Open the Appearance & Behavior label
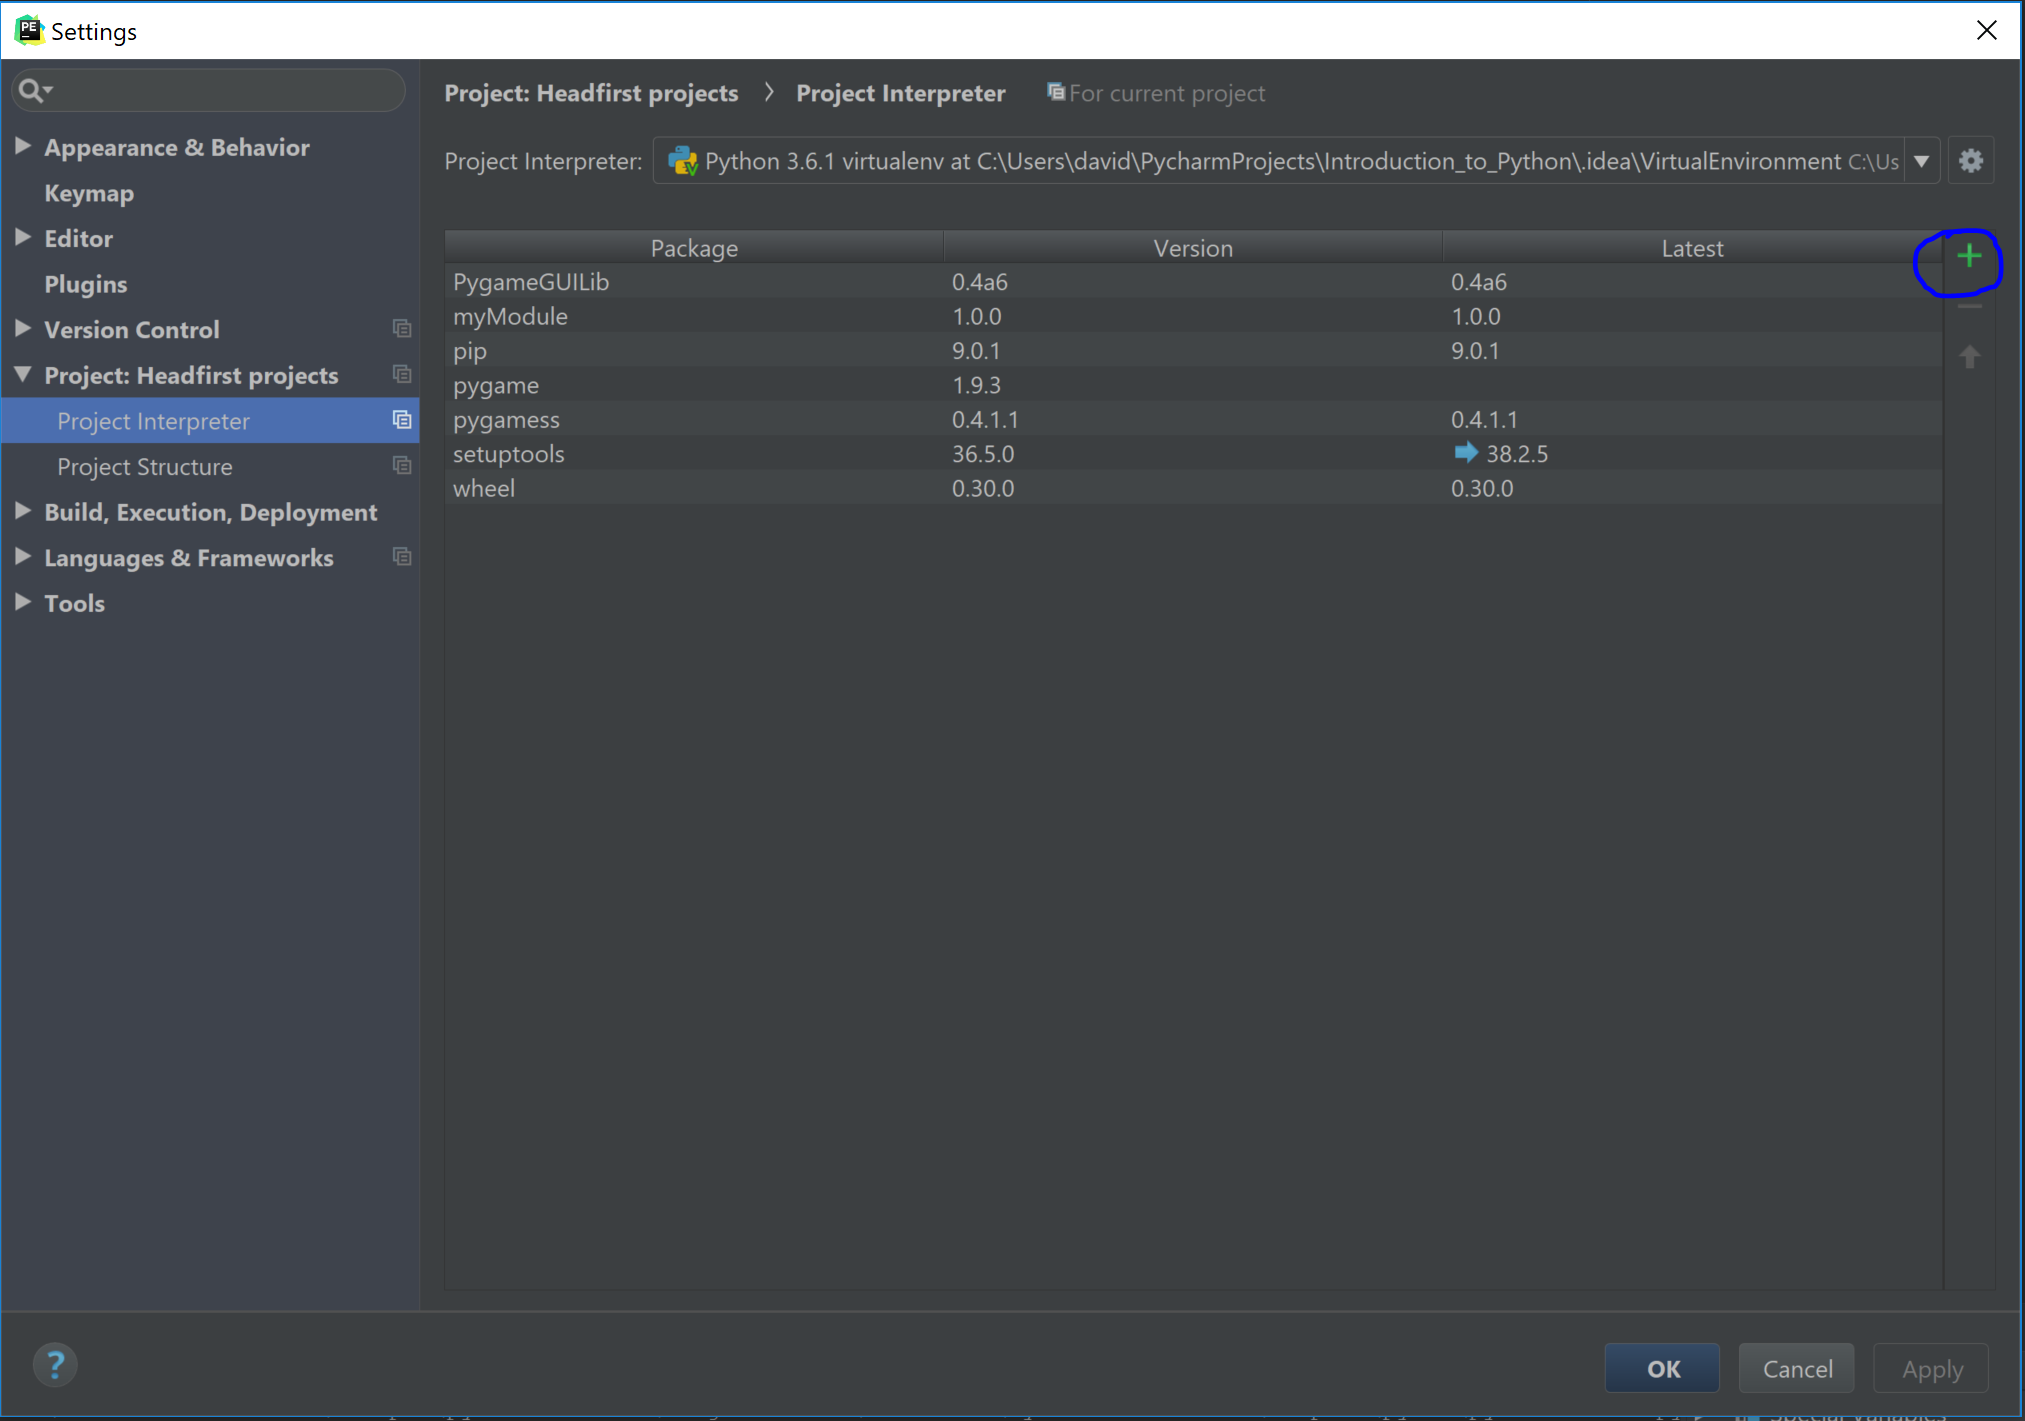The height and width of the screenshot is (1421, 2025). click(177, 147)
